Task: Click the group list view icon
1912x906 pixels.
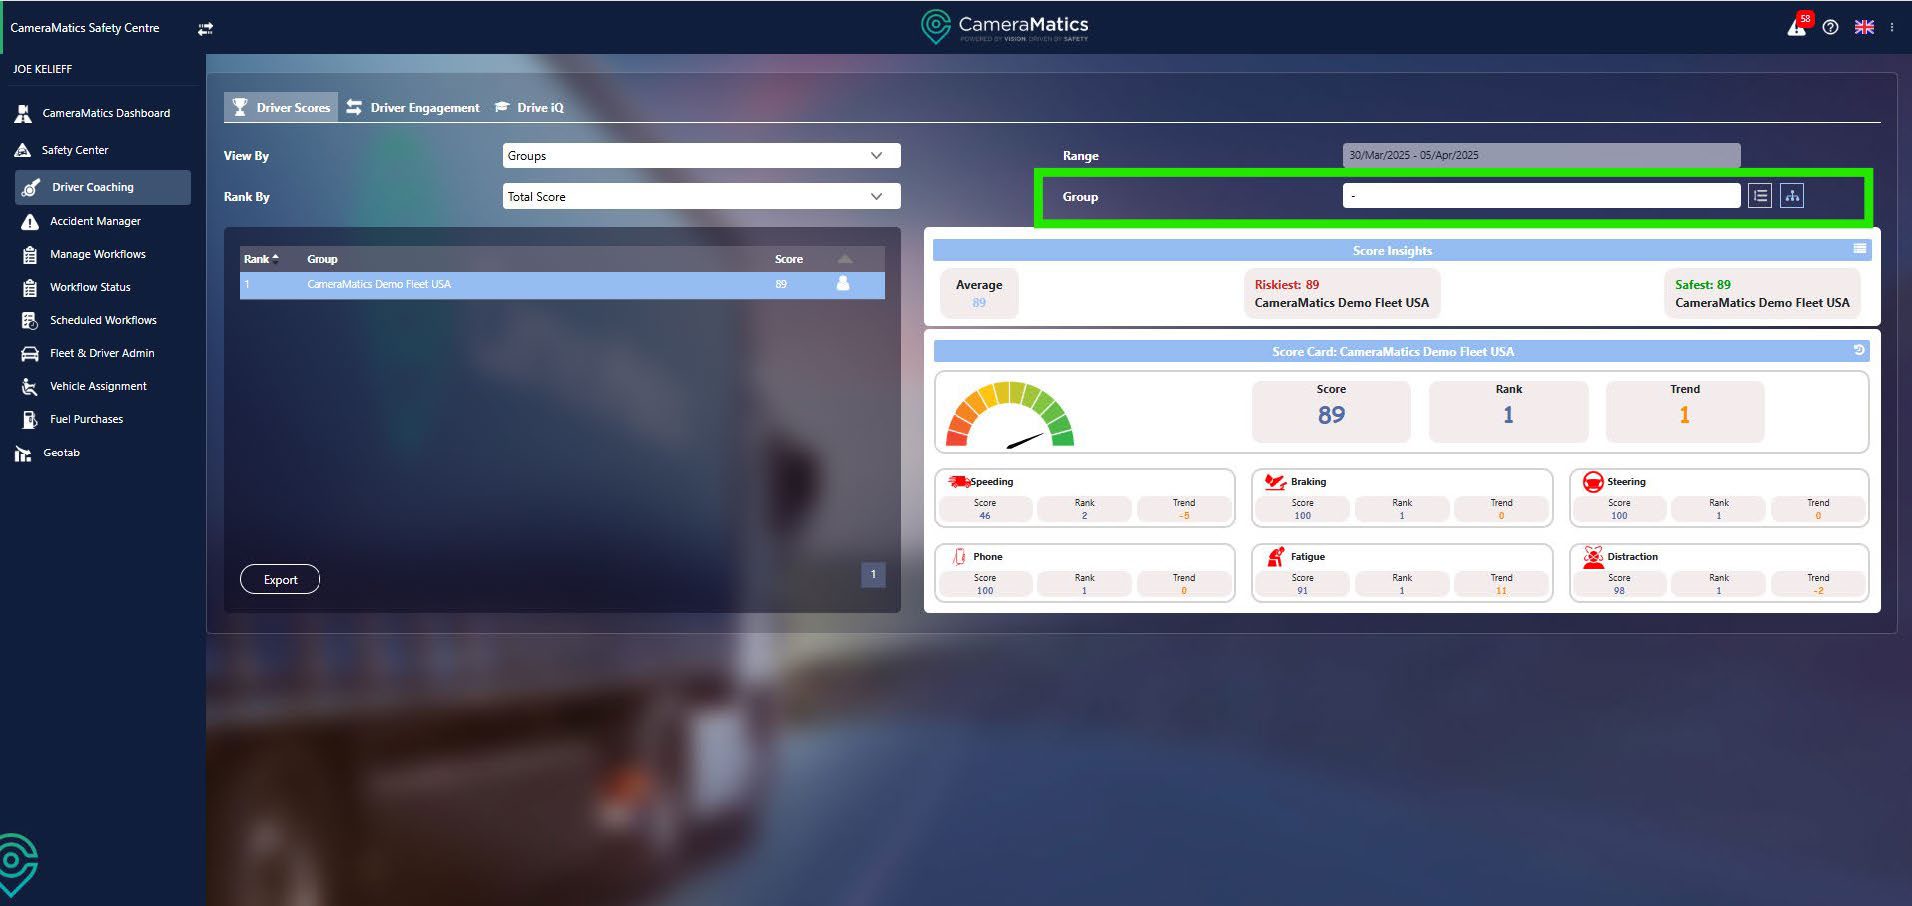Action: click(1760, 196)
